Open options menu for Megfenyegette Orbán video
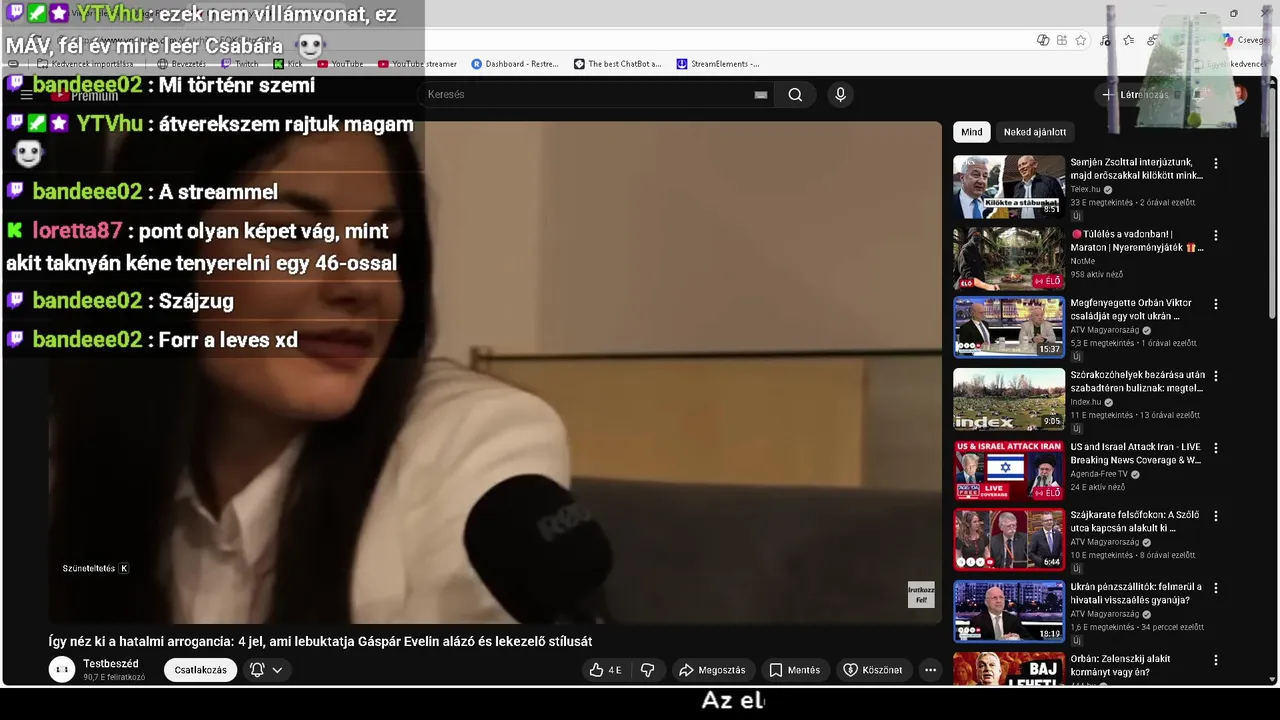 point(1216,304)
